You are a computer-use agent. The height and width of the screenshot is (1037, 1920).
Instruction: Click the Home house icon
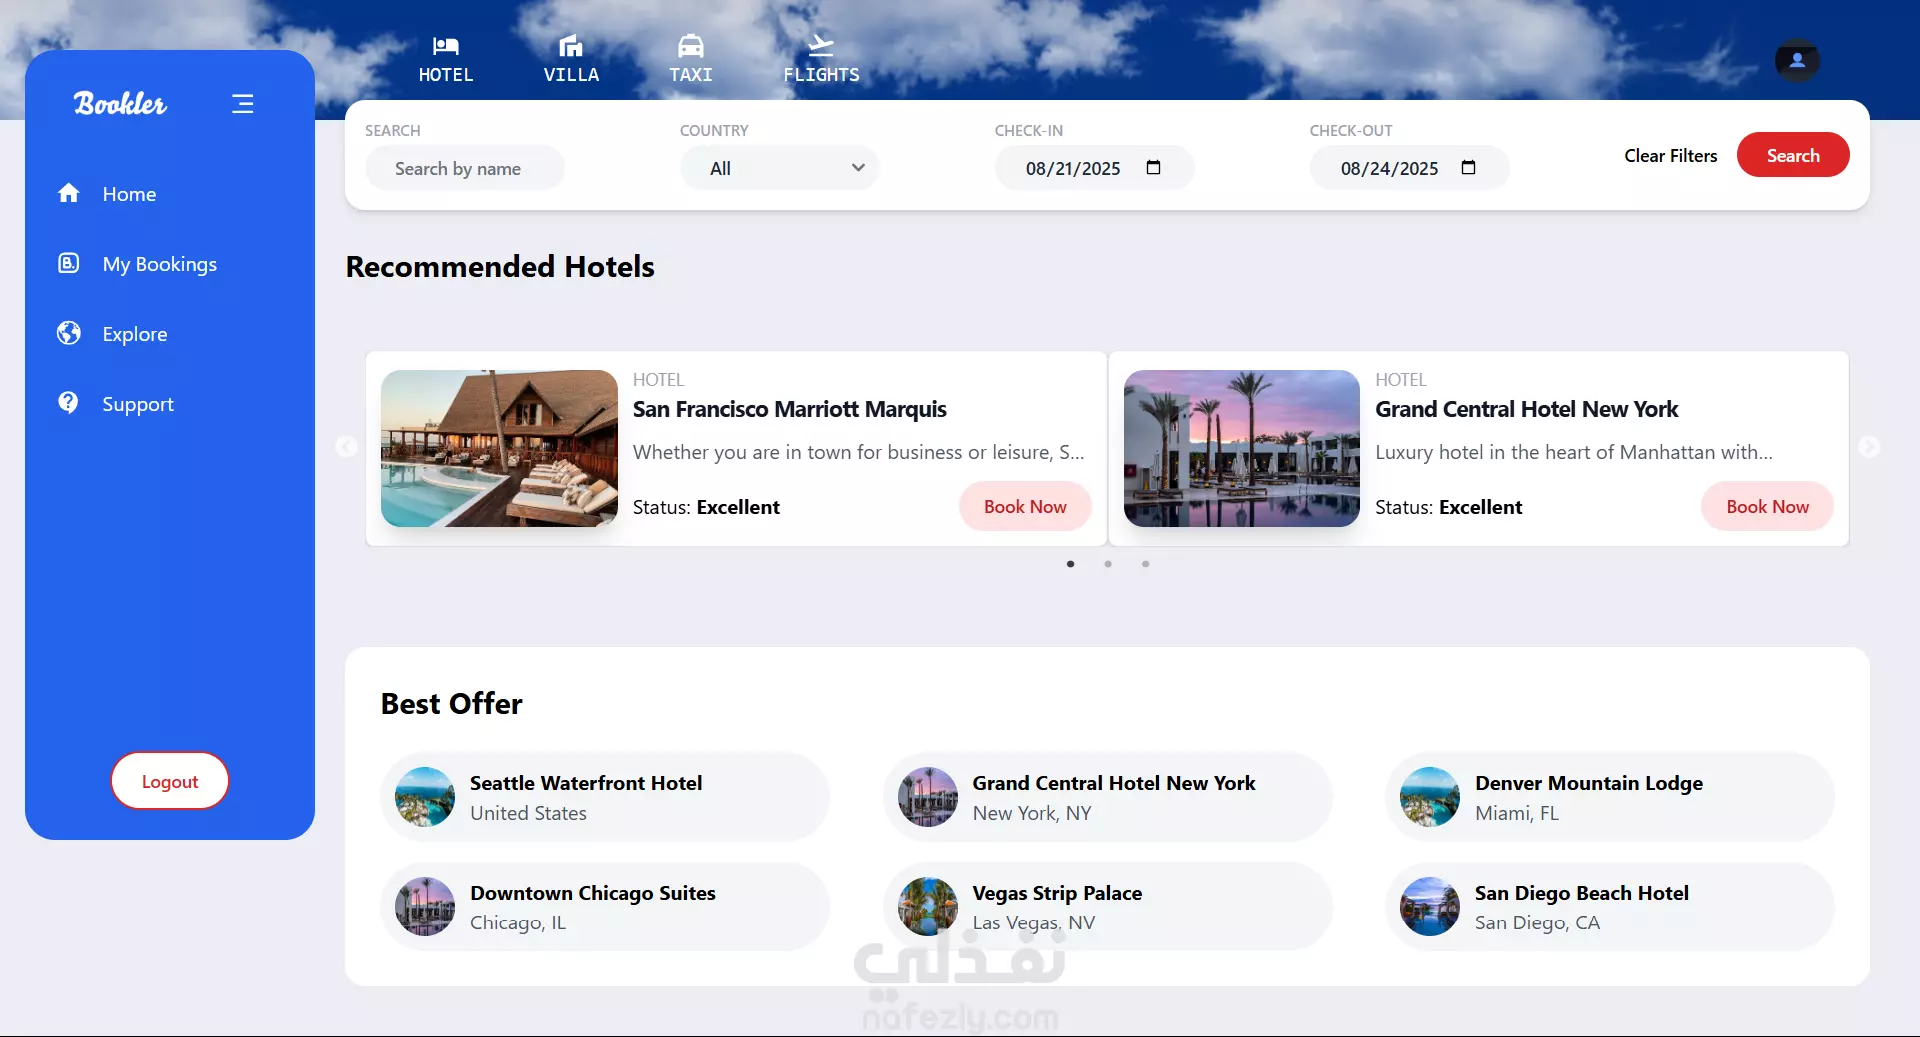[68, 193]
